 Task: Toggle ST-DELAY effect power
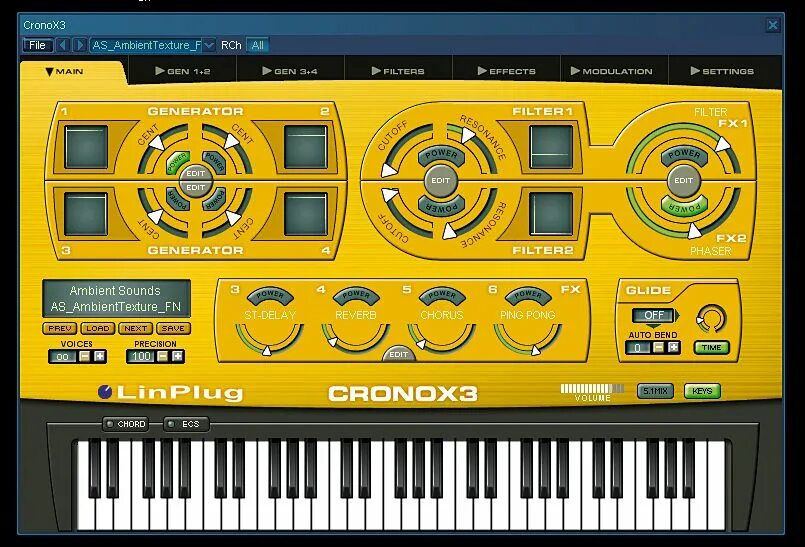[270, 295]
